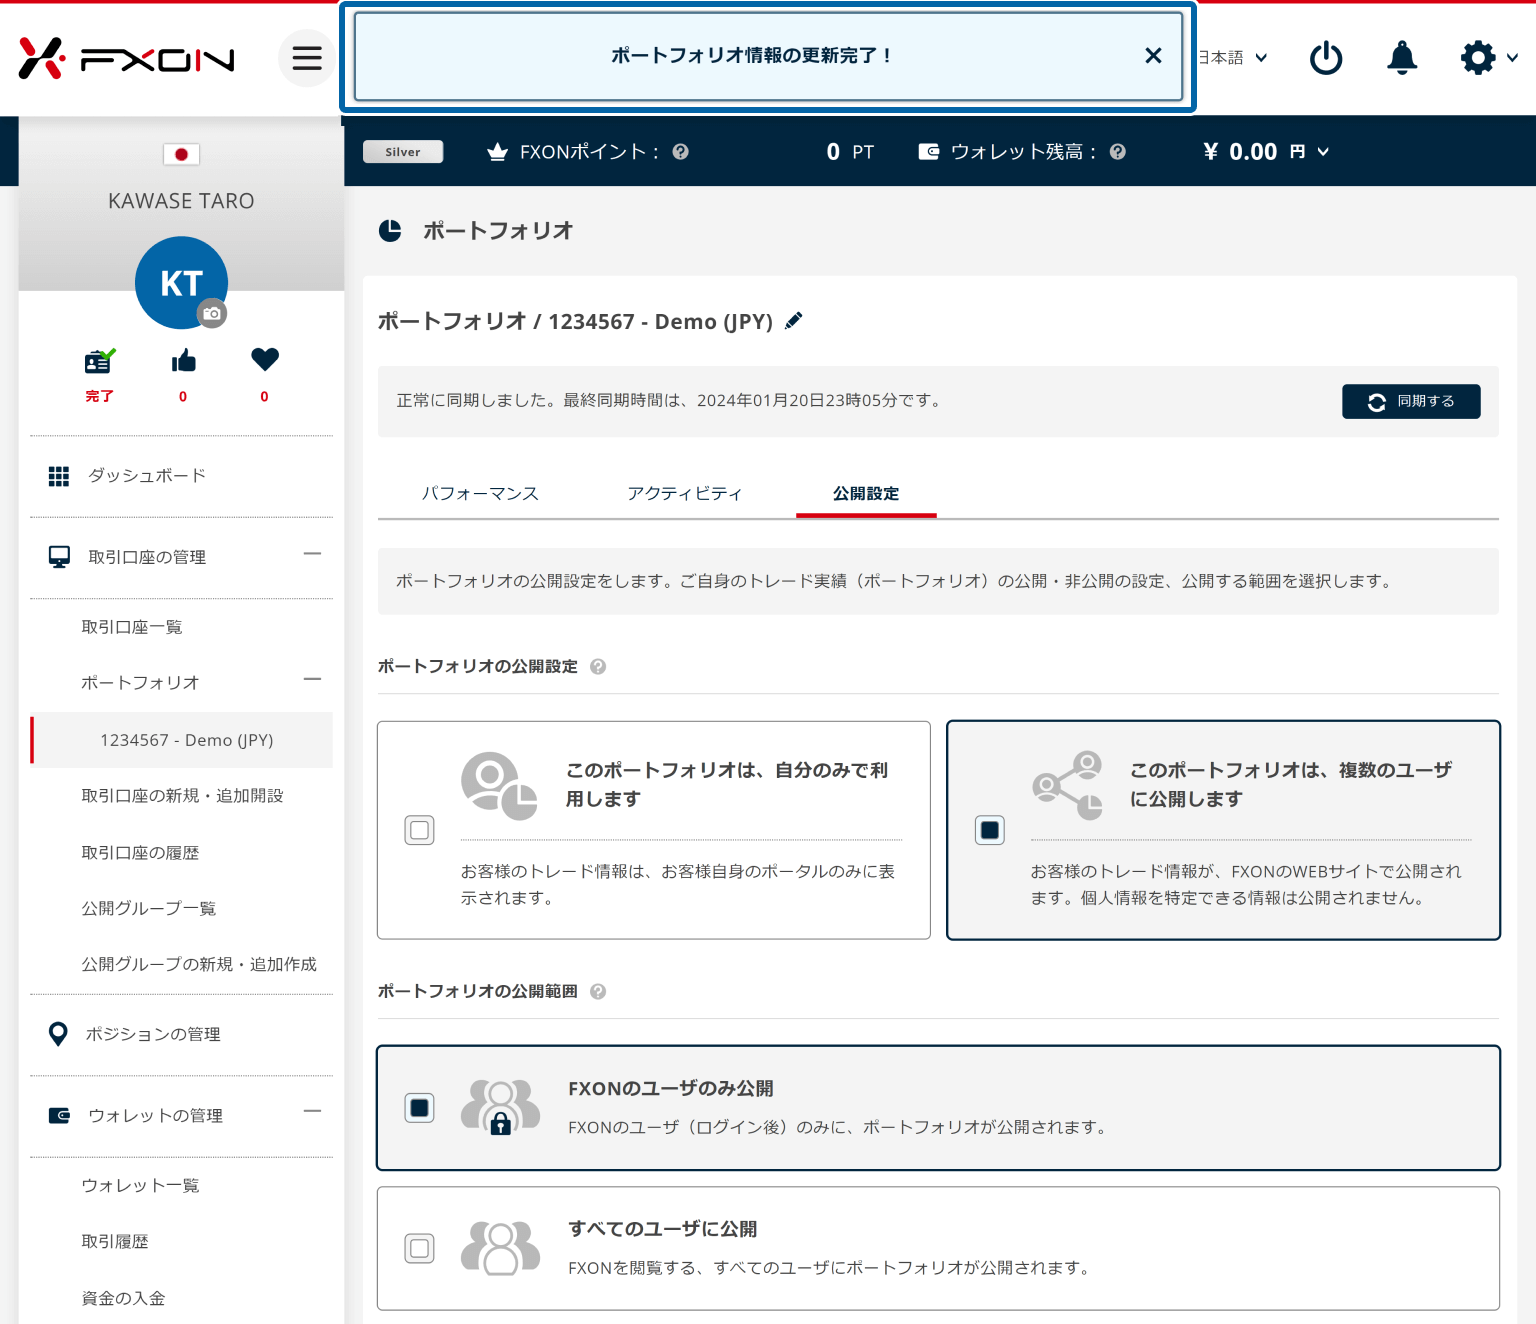Click the wallet icon in sidebar
Viewport: 1536px width, 1324px height.
click(x=60, y=1115)
